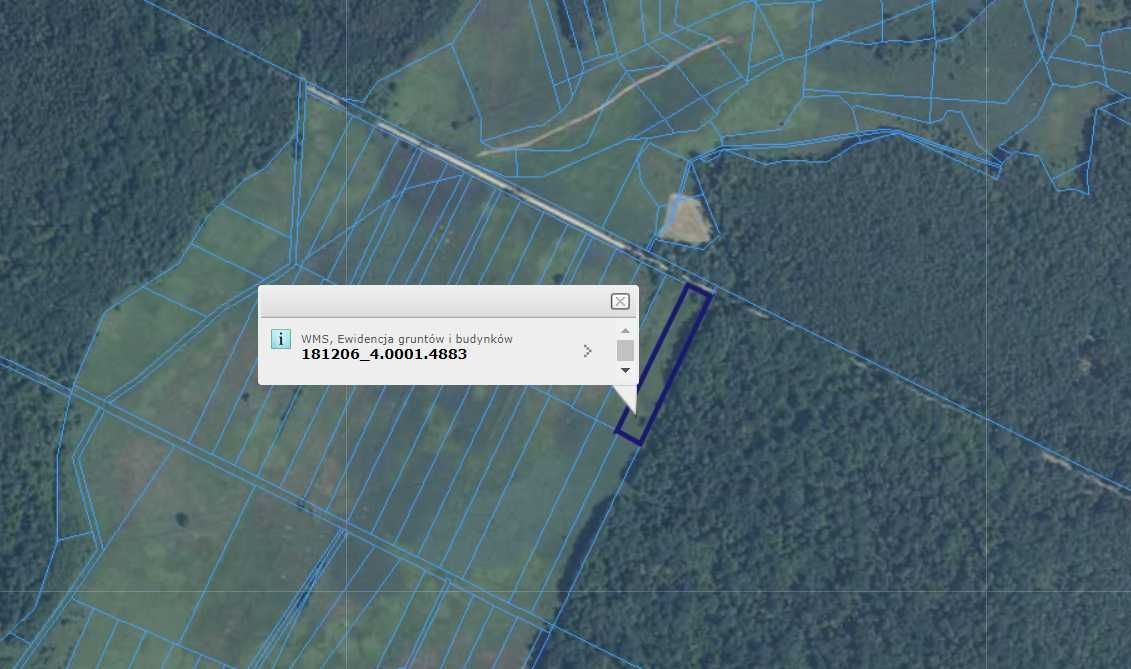Click the blue info icon in popup

(281, 338)
